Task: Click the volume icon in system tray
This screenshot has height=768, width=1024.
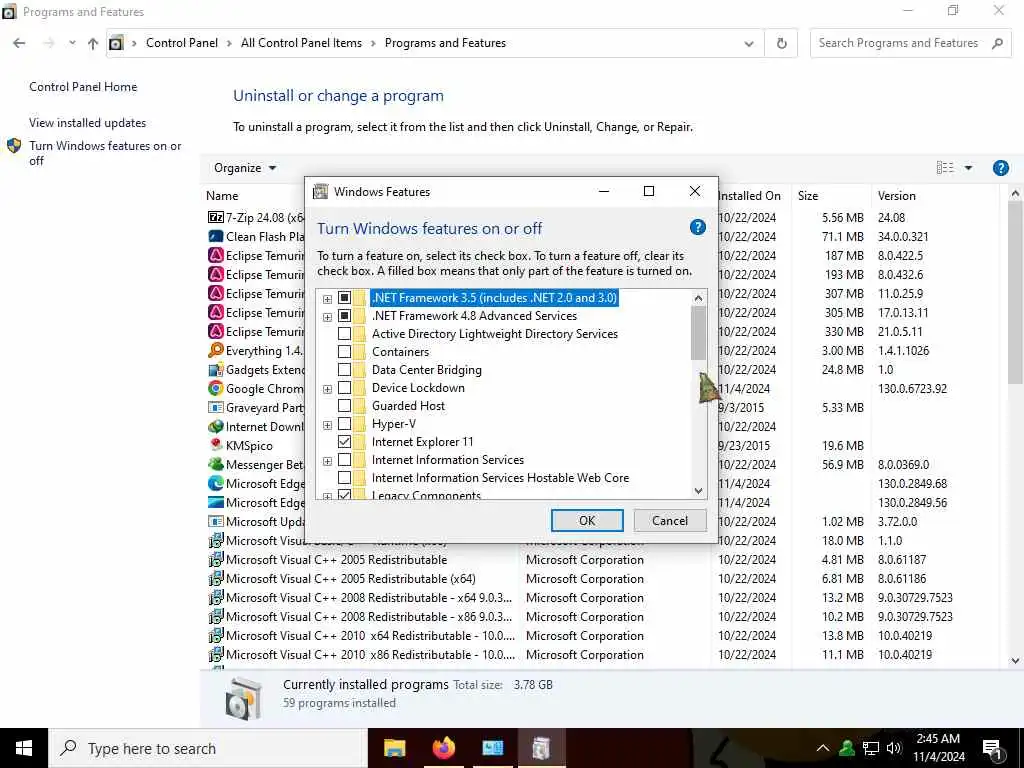Action: [894, 748]
